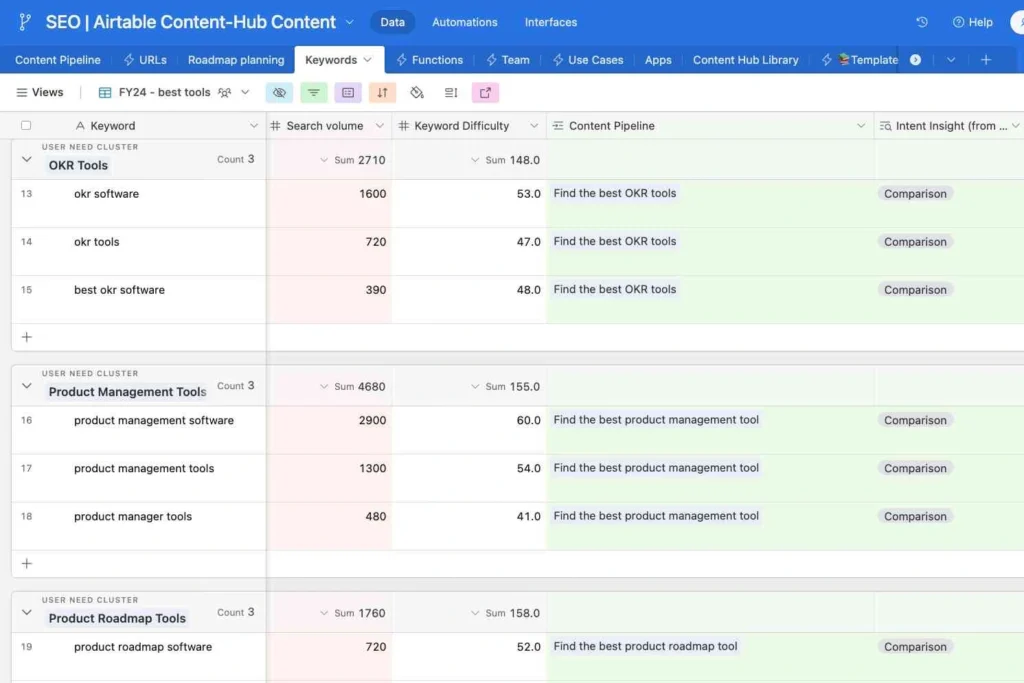Switch to the Interfaces tab
The width and height of the screenshot is (1024, 683).
(551, 22)
